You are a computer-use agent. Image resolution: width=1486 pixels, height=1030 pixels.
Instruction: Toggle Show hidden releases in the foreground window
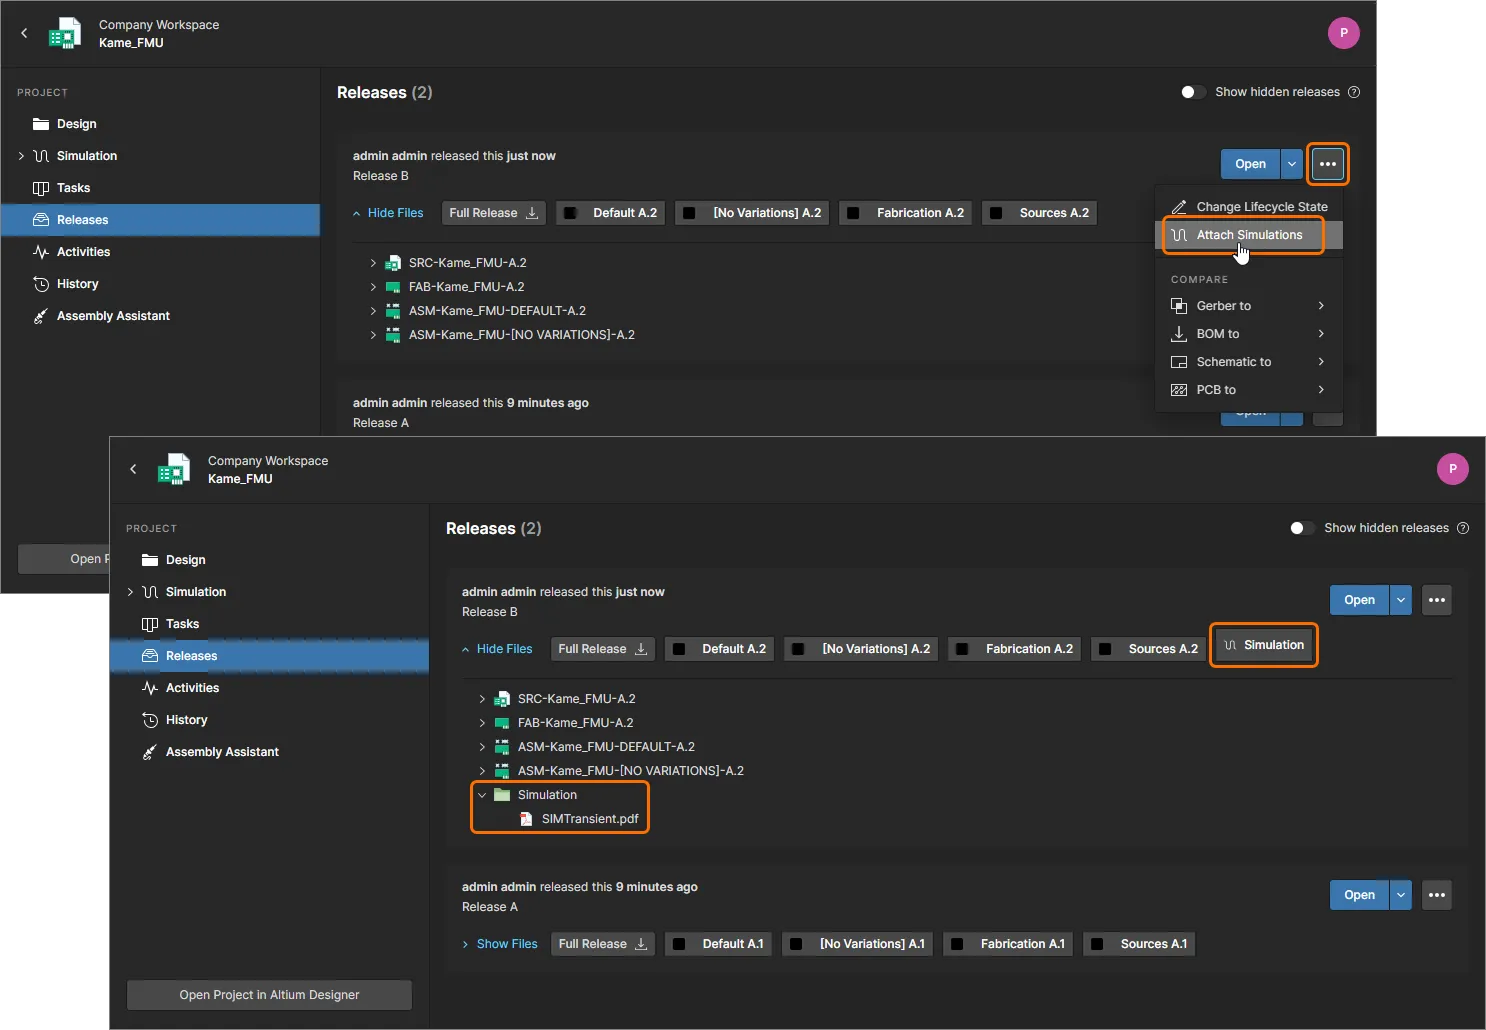point(1301,528)
